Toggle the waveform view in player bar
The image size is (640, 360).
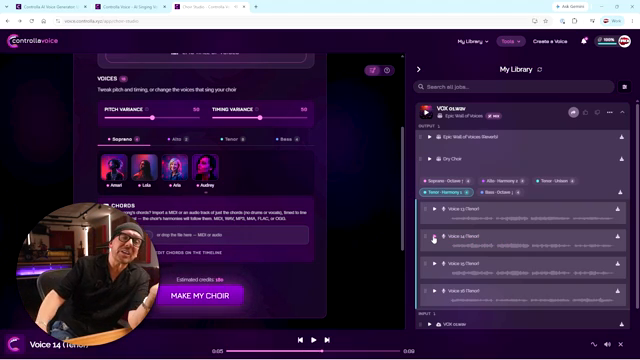pyautogui.click(x=594, y=344)
